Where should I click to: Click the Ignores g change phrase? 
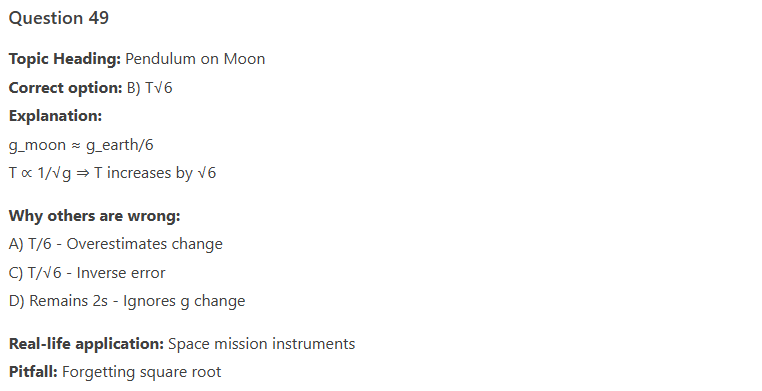point(184,301)
